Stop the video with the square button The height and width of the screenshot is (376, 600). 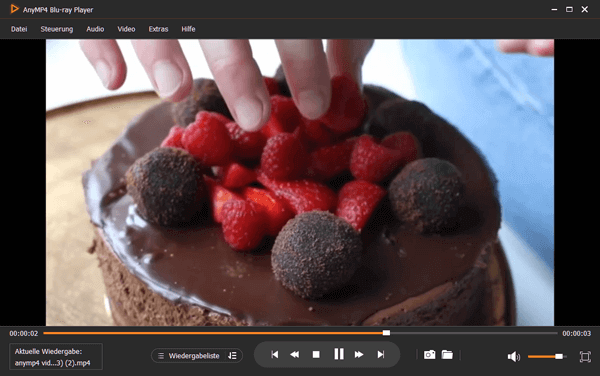pos(316,355)
